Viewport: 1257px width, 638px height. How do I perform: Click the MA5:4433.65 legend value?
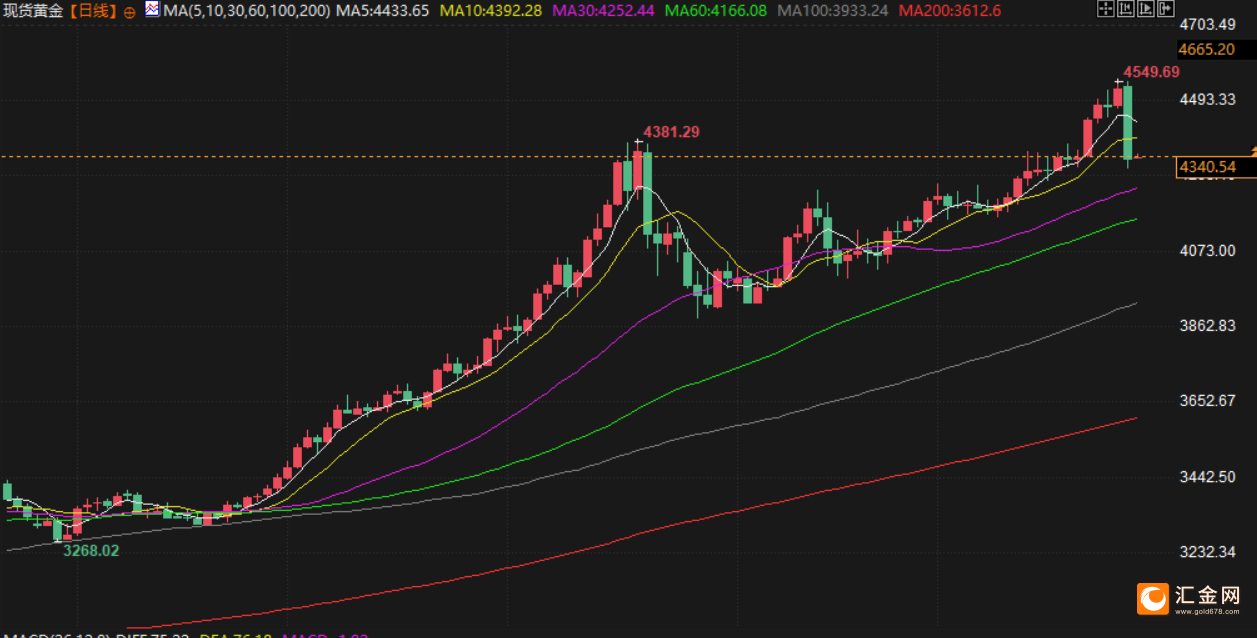tap(383, 11)
